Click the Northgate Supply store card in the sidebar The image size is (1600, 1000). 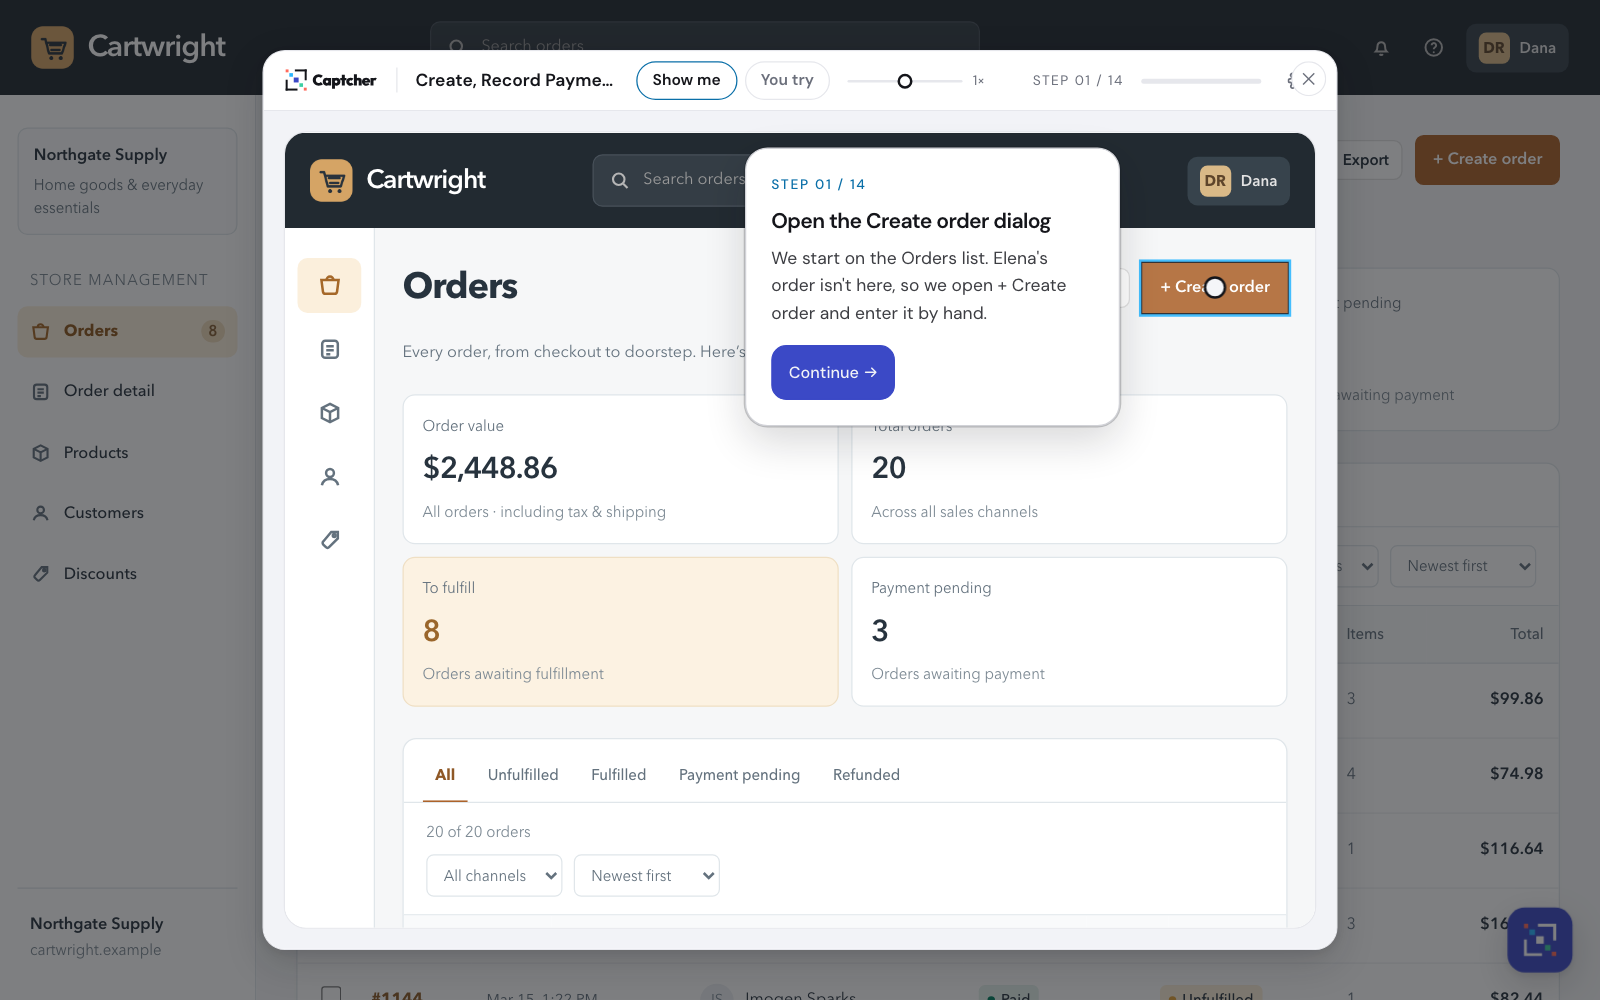tap(128, 181)
